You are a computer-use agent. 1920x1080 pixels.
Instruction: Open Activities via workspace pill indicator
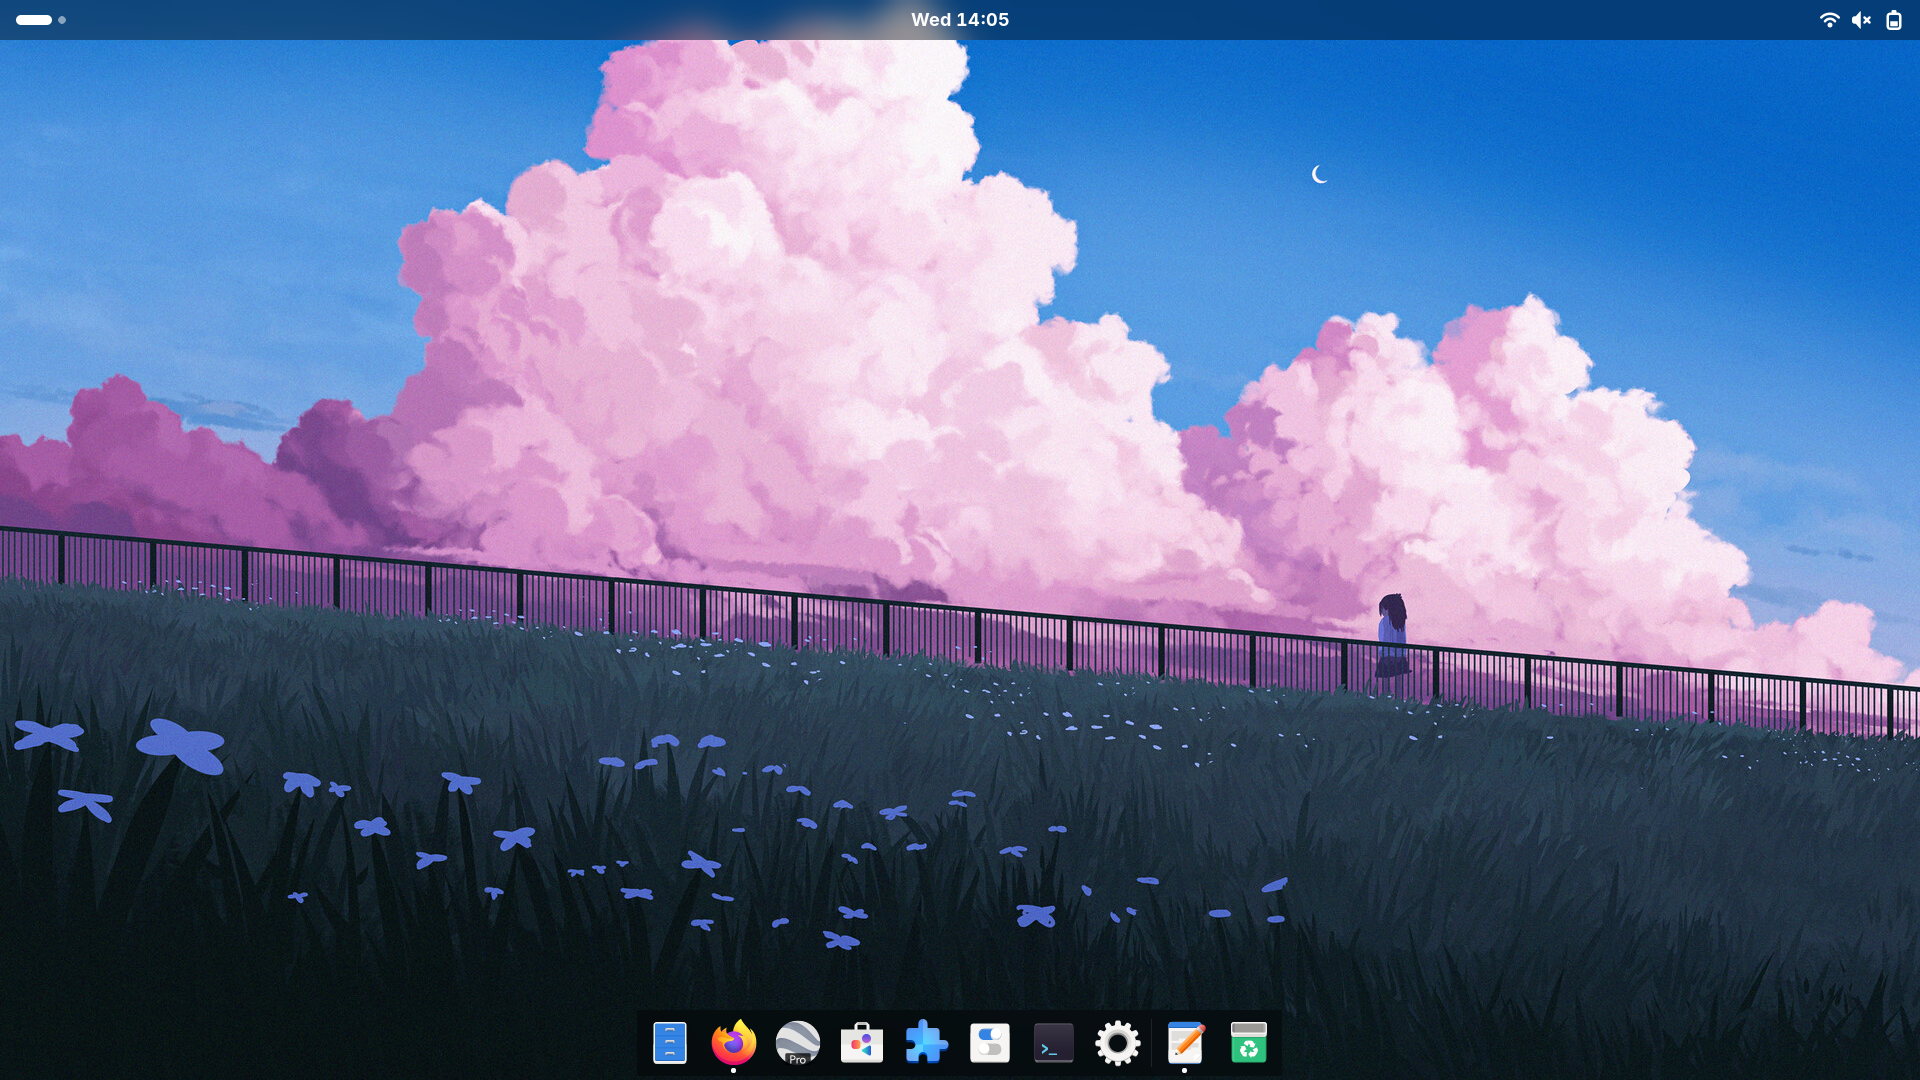[x=34, y=20]
